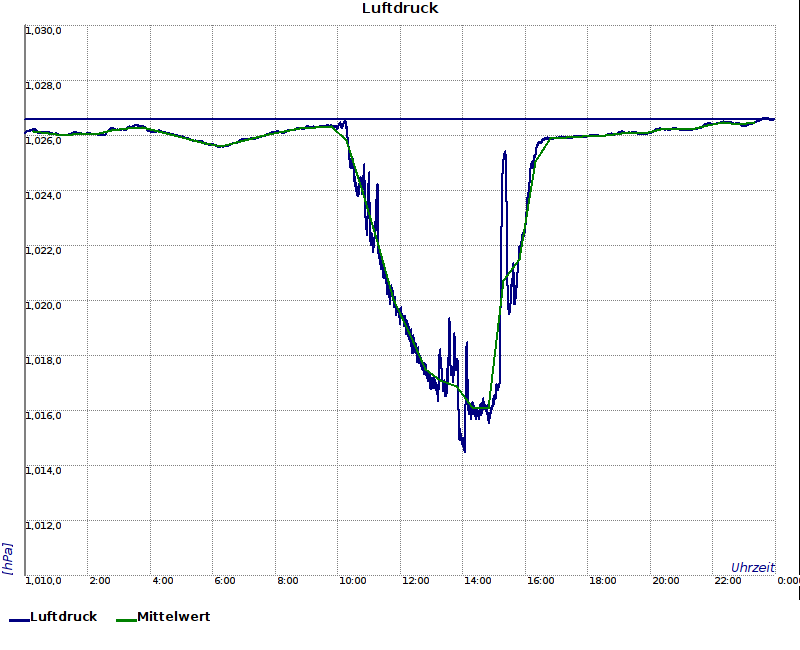The height and width of the screenshot is (650, 800).
Task: Click the 6:00 time axis label
Action: [x=224, y=581]
